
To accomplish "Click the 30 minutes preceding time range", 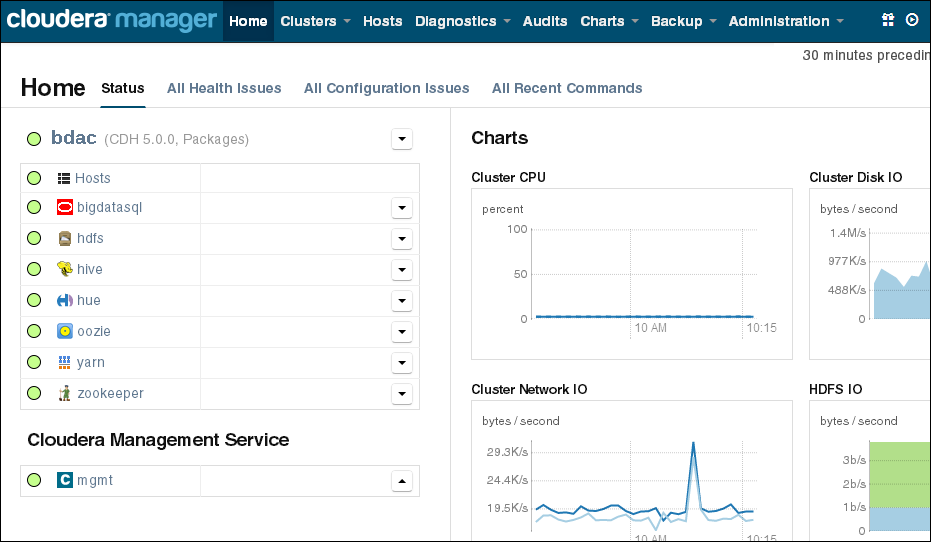I will pyautogui.click(x=866, y=55).
